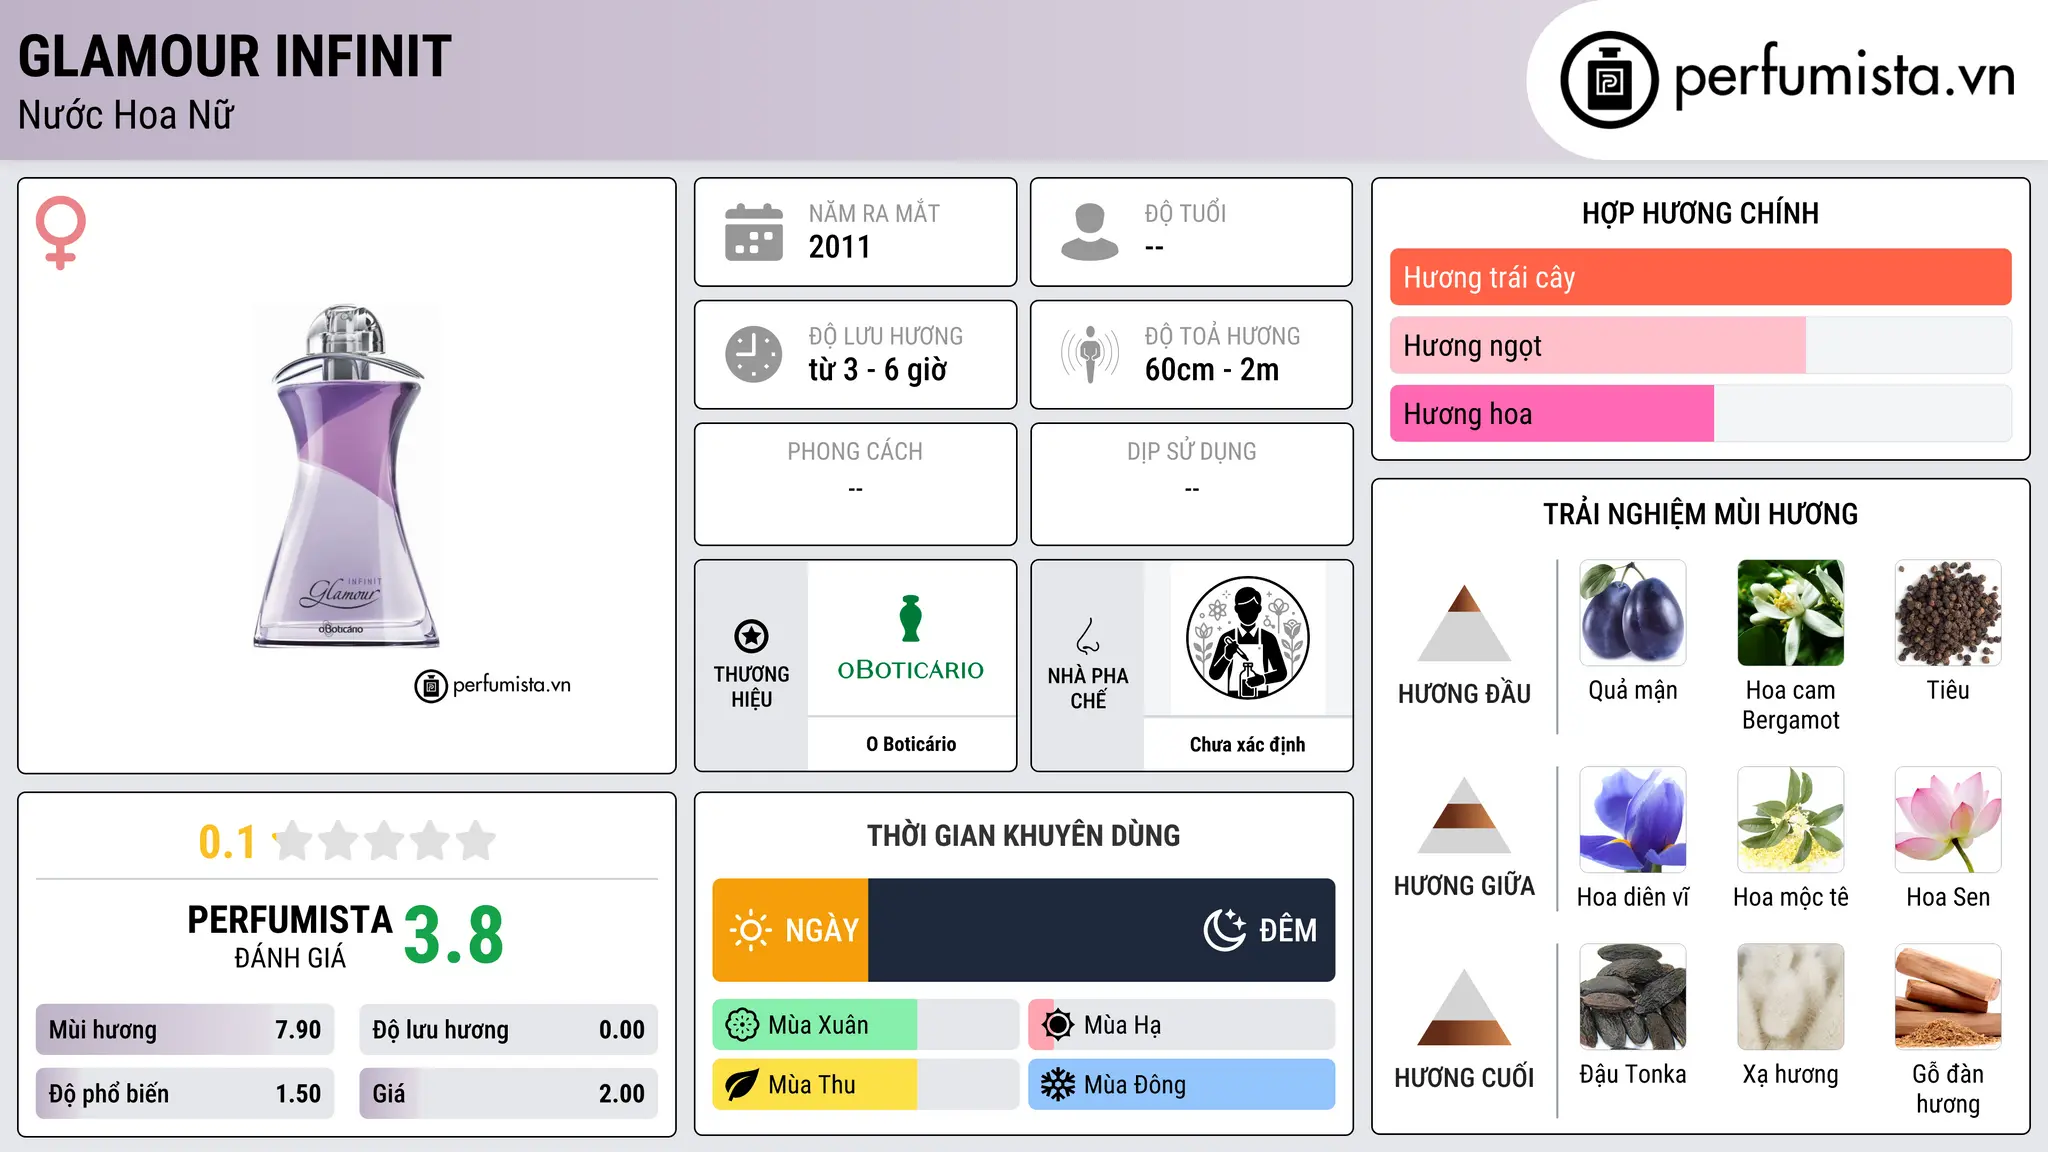
Task: Click the Hương cuối pyramid icon
Action: pos(1464,1007)
